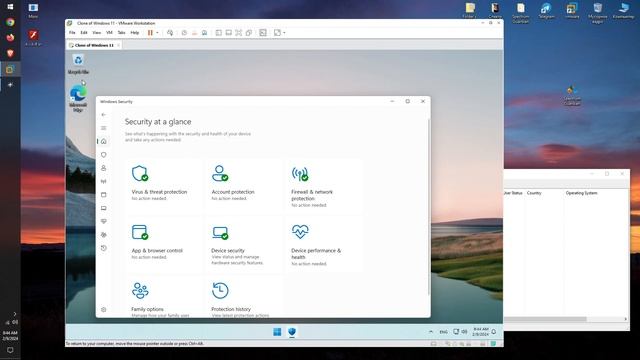640x360 pixels.
Task: Click the Windows Security vertical scrollbar
Action: (x=429, y=207)
